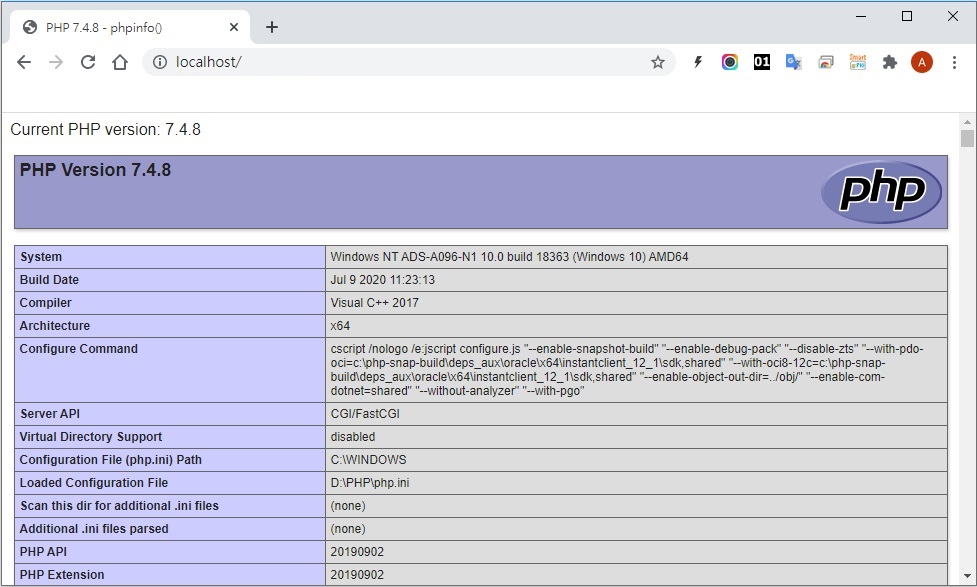Minimize the browser window

pyautogui.click(x=861, y=16)
